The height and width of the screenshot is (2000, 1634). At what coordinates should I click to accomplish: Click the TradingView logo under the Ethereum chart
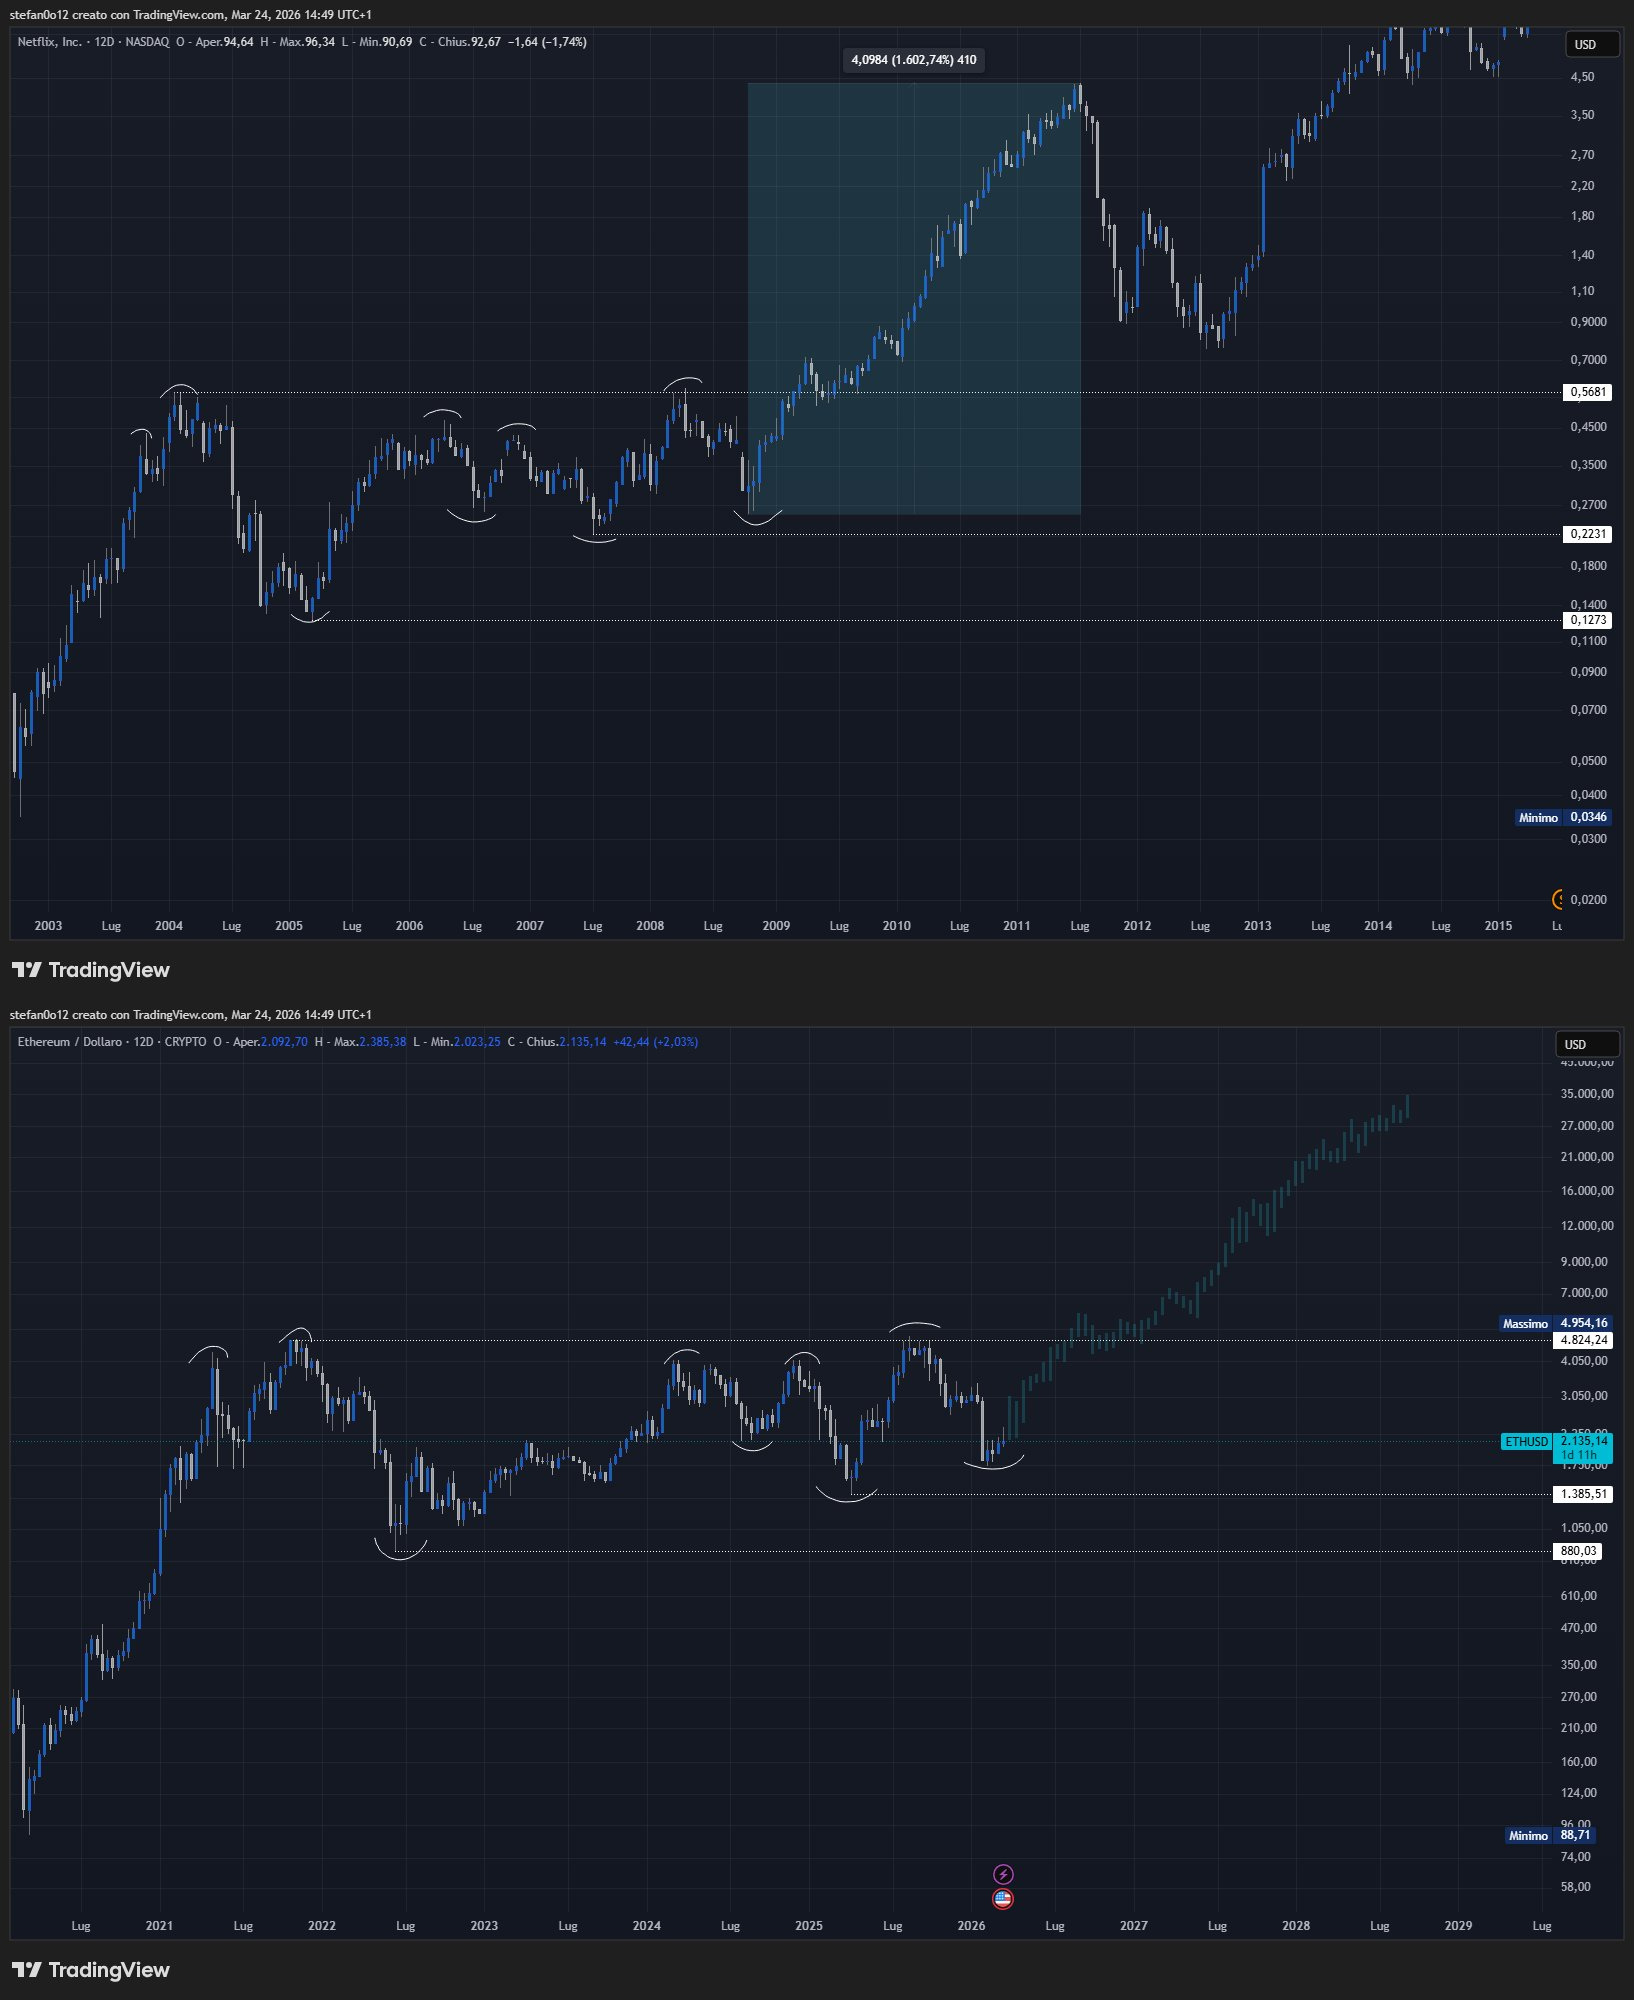click(90, 1970)
